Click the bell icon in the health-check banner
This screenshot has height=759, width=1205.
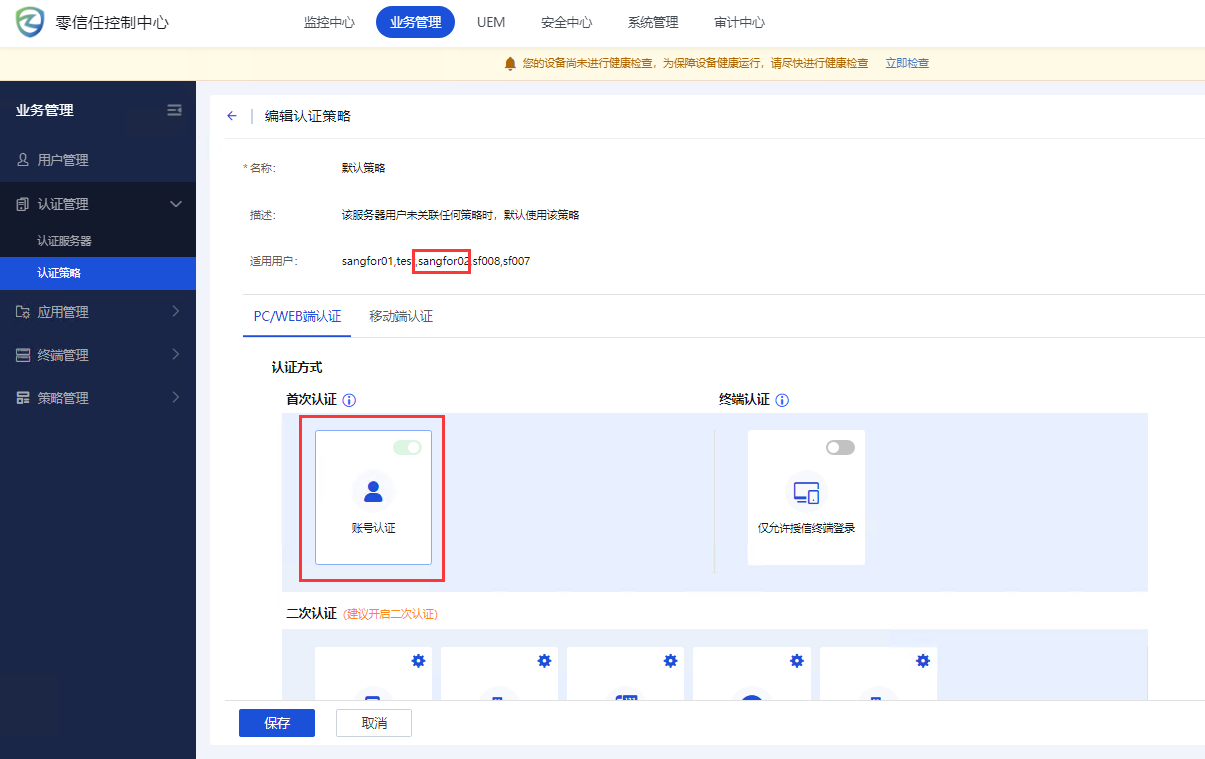click(x=510, y=63)
